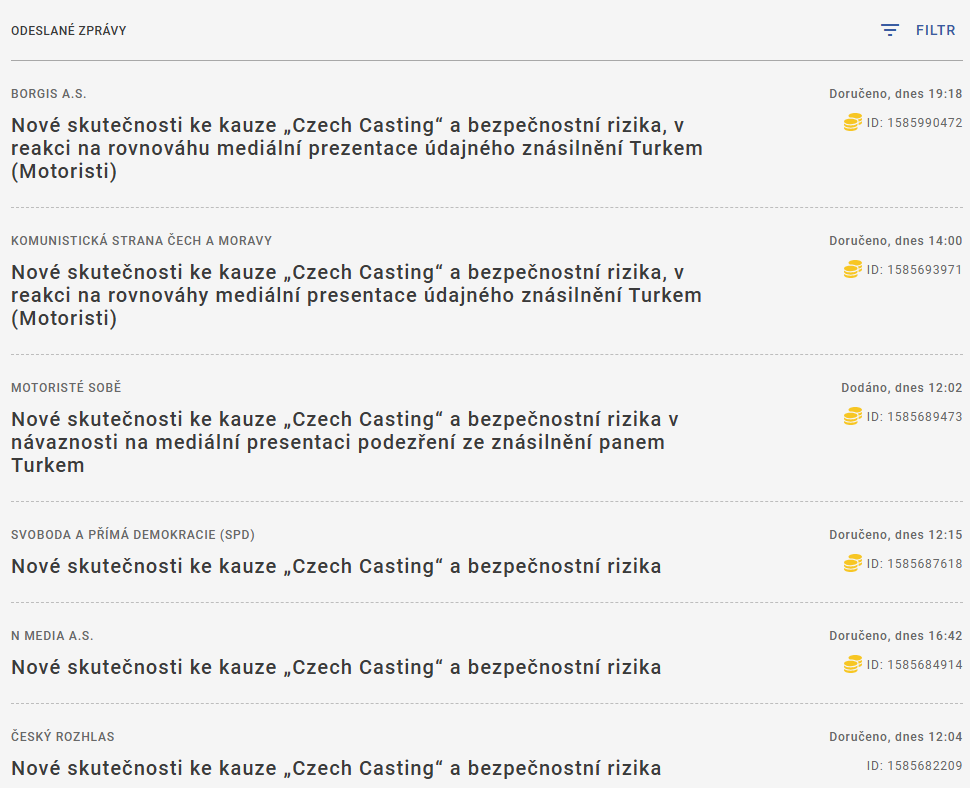Open message subject sent to Český rozhlas
This screenshot has width=970, height=788.
336,768
